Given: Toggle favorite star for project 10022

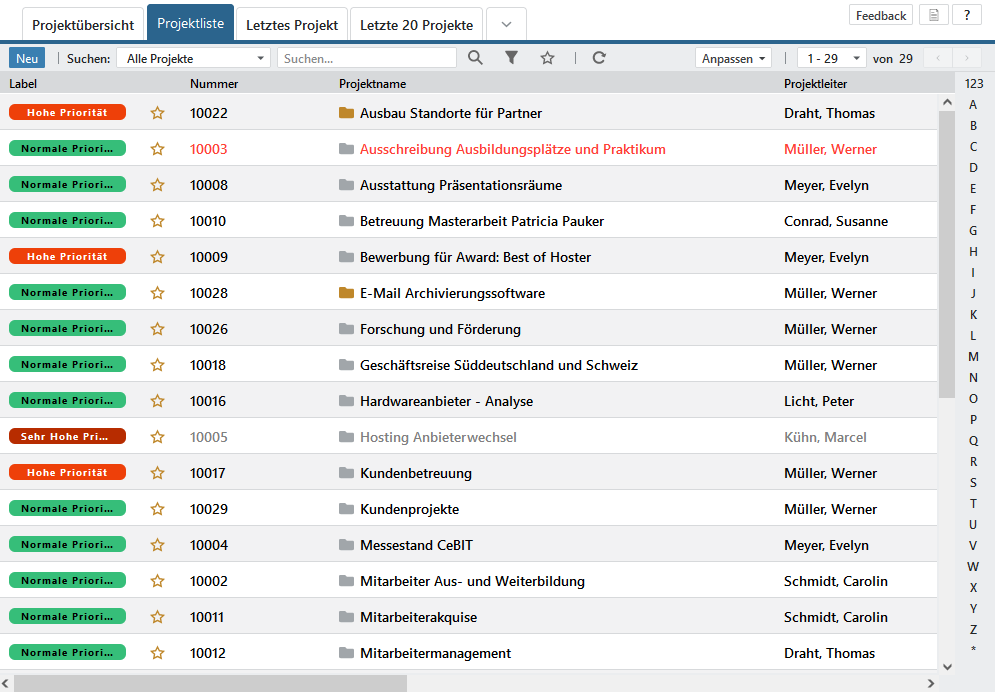Looking at the screenshot, I should [x=157, y=113].
